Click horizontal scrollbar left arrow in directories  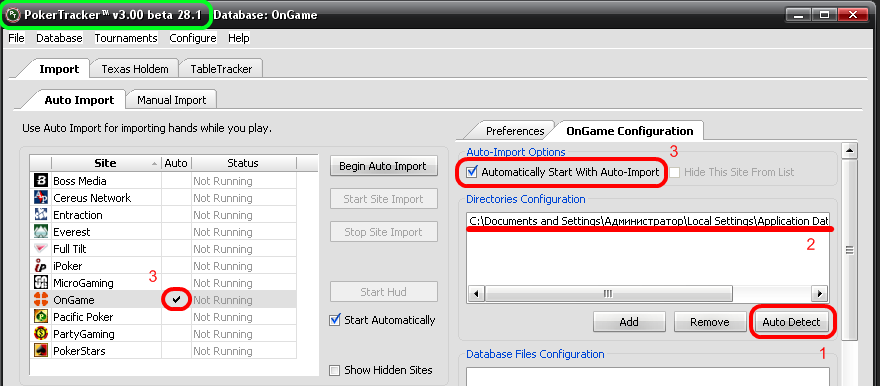tap(476, 293)
